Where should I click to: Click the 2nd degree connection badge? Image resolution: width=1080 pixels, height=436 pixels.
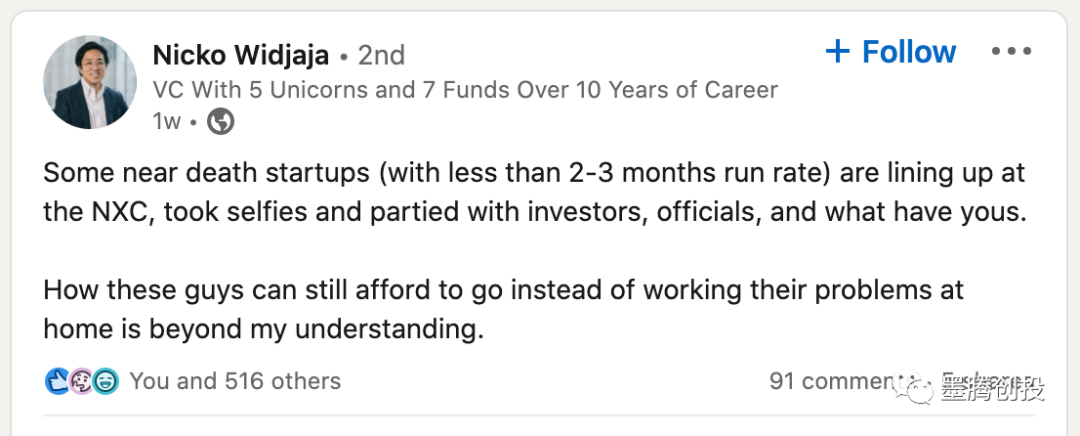[x=381, y=55]
